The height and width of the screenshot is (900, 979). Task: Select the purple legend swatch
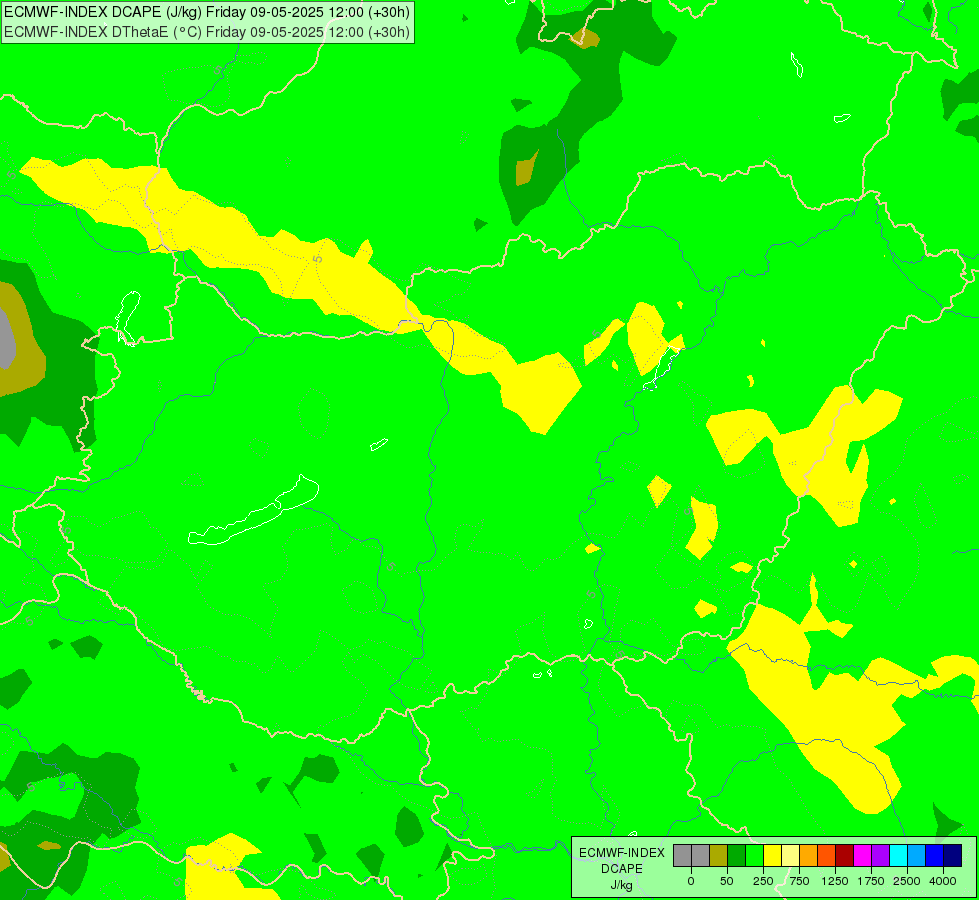(880, 855)
